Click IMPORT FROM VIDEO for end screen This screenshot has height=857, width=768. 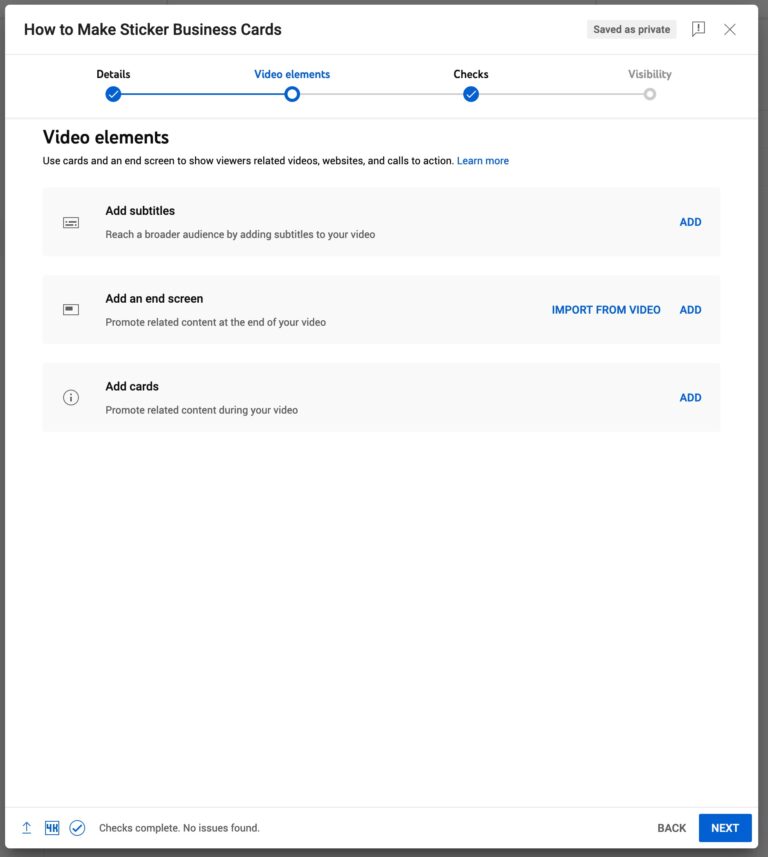pyautogui.click(x=604, y=309)
